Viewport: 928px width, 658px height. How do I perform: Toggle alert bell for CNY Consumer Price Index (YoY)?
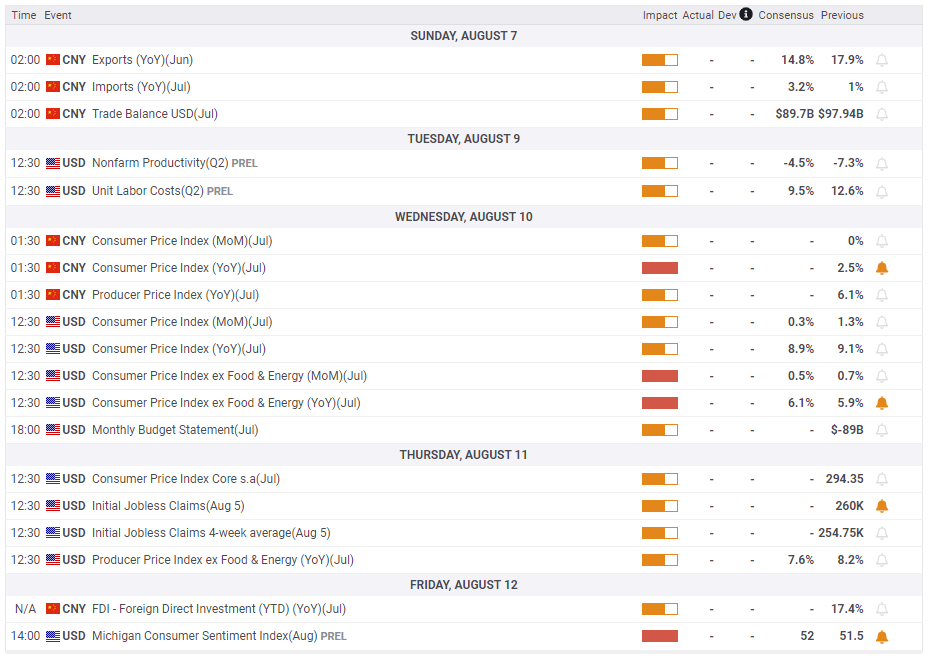(x=881, y=268)
